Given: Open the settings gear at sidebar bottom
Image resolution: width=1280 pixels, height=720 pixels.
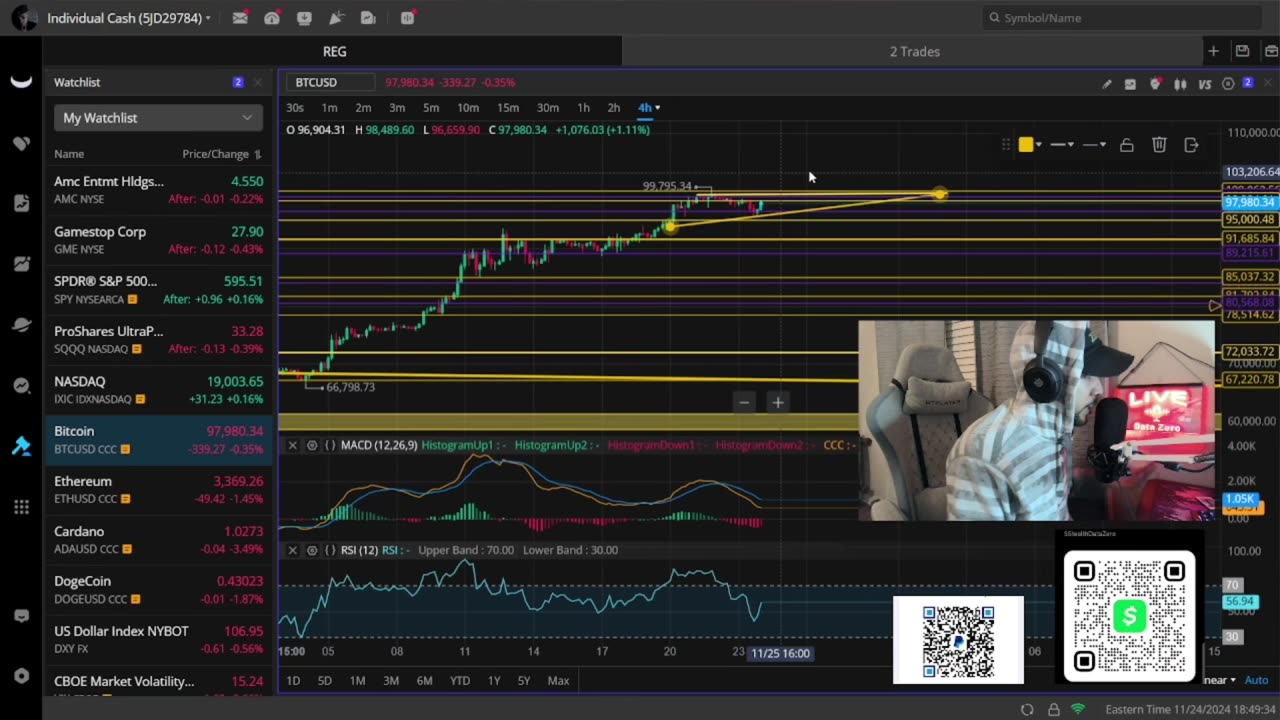Looking at the screenshot, I should (x=21, y=676).
